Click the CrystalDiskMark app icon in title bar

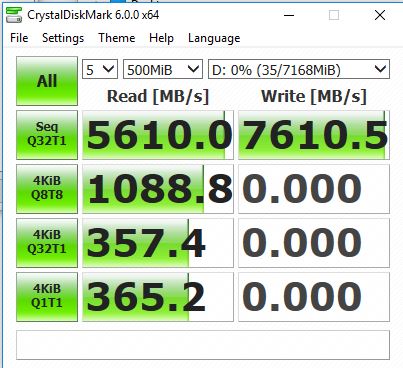(14, 15)
